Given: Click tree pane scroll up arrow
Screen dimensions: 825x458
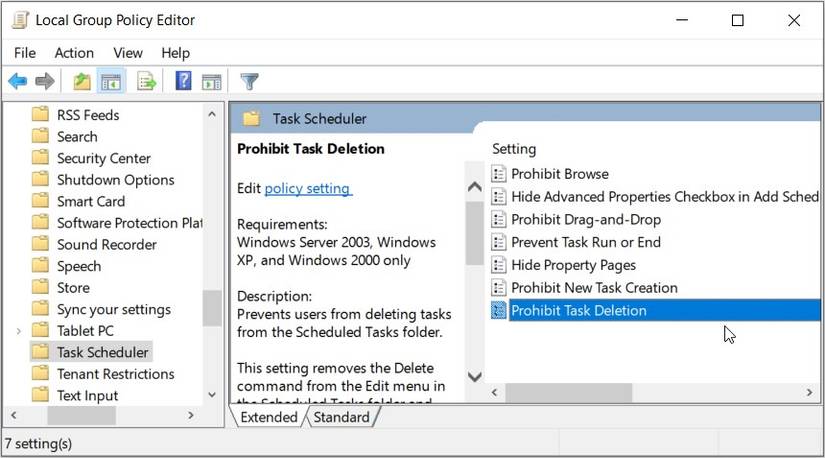Looking at the screenshot, I should tap(212, 114).
